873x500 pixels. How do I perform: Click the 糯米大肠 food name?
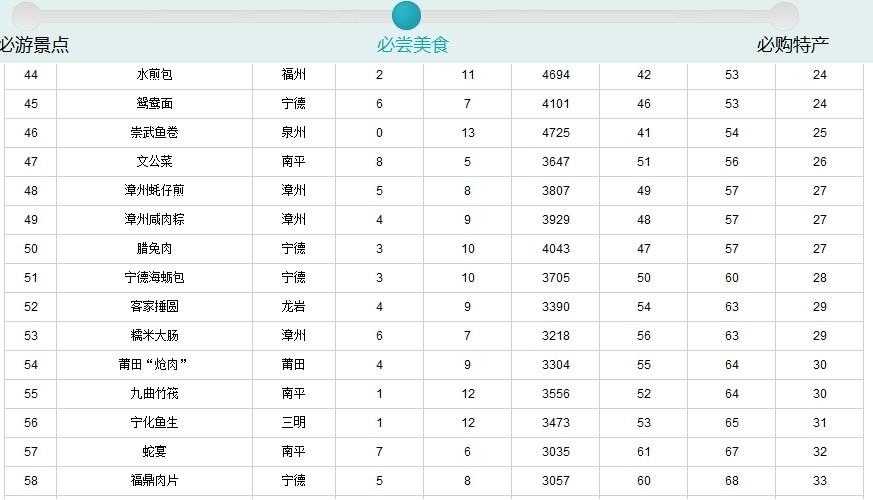154,336
